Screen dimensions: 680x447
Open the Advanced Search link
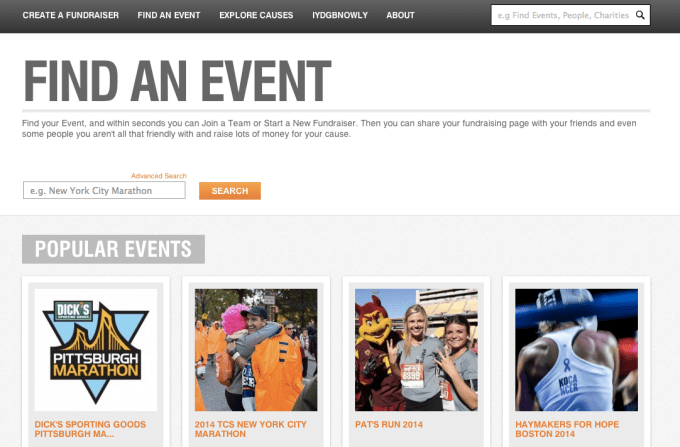click(159, 176)
